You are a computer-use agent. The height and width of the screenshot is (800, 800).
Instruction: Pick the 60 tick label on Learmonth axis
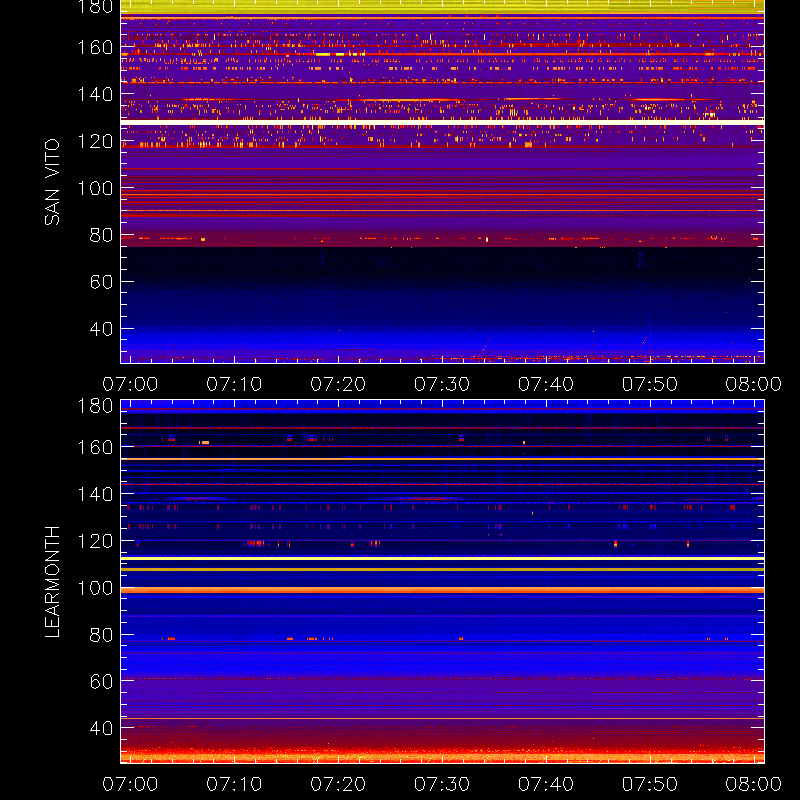tap(101, 681)
